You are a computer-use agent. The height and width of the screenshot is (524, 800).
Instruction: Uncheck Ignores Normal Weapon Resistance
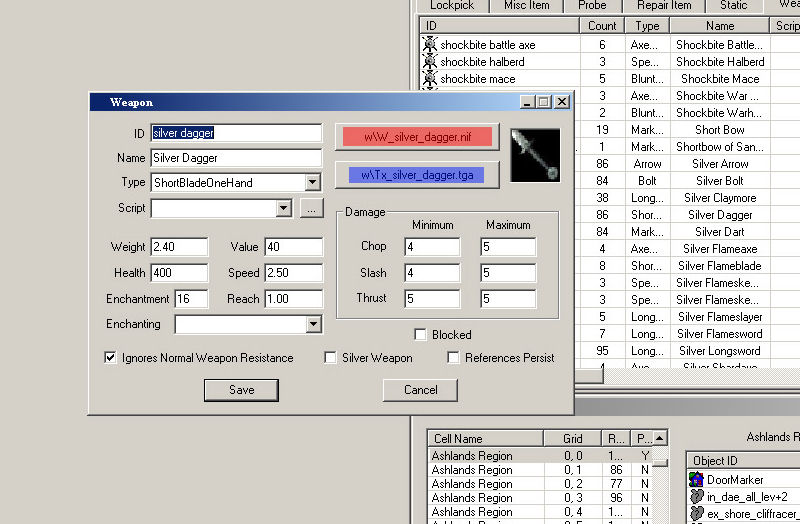tap(111, 358)
